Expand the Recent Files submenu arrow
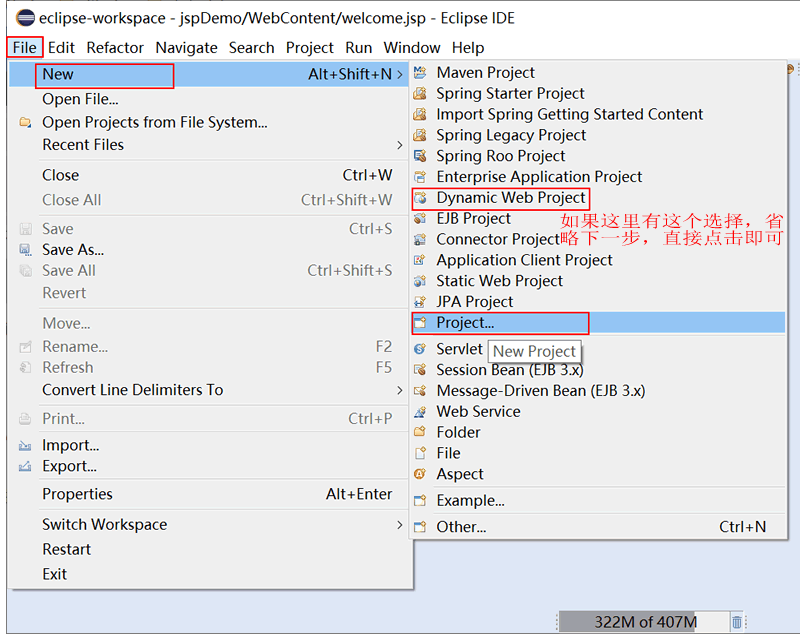Screen dimensions: 800x634 [399, 145]
